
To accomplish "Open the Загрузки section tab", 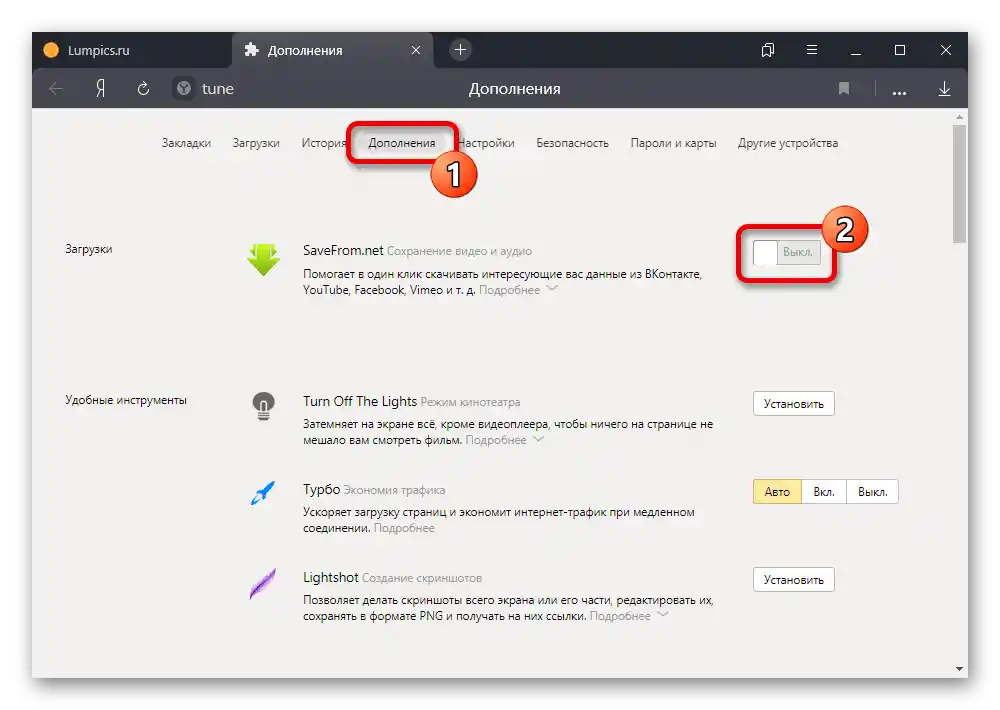I will click(256, 143).
